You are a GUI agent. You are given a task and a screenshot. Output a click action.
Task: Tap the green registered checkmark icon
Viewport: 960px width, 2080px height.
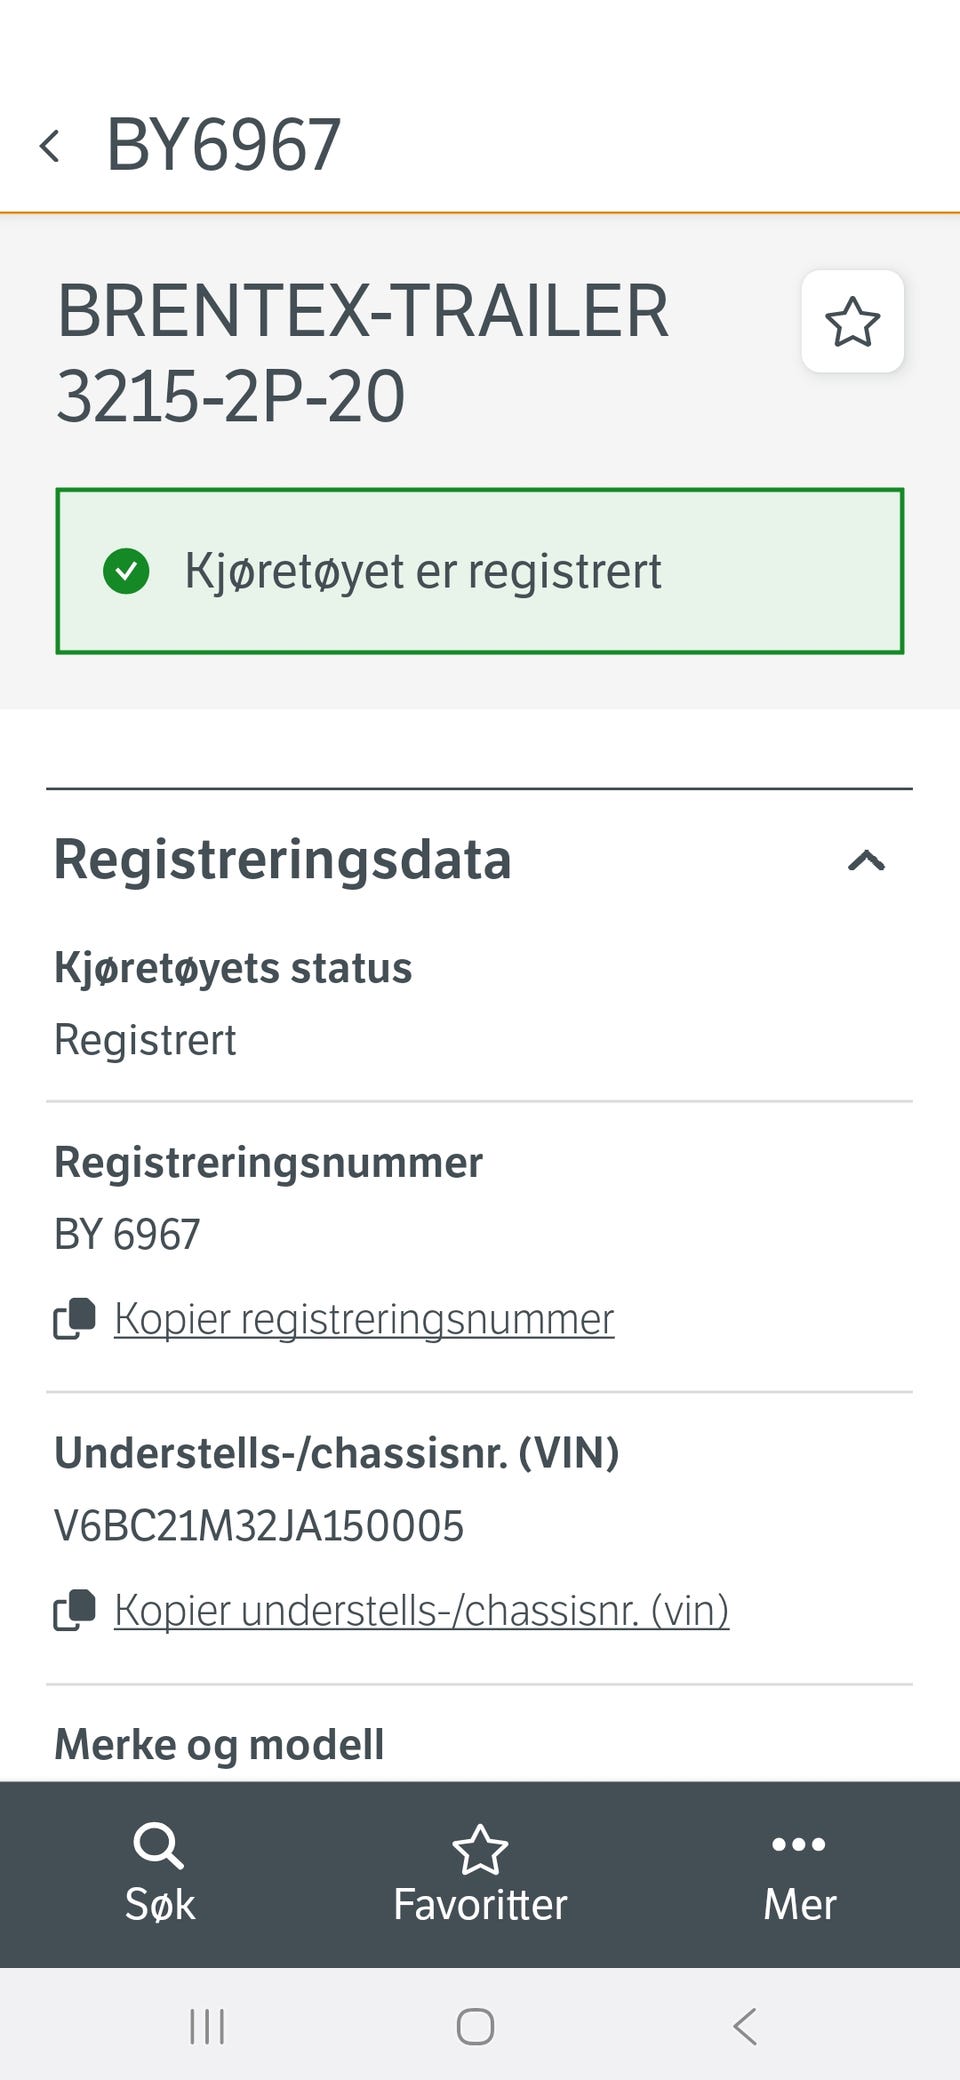[126, 571]
